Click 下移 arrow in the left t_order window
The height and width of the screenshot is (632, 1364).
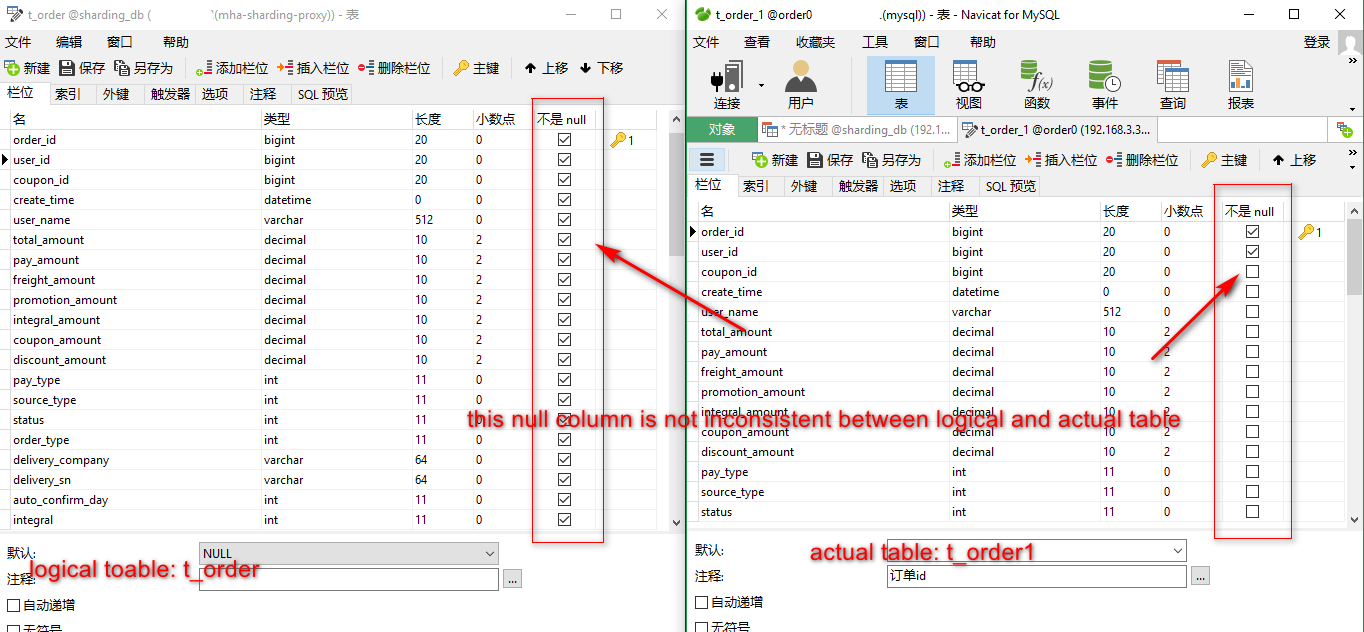[601, 68]
